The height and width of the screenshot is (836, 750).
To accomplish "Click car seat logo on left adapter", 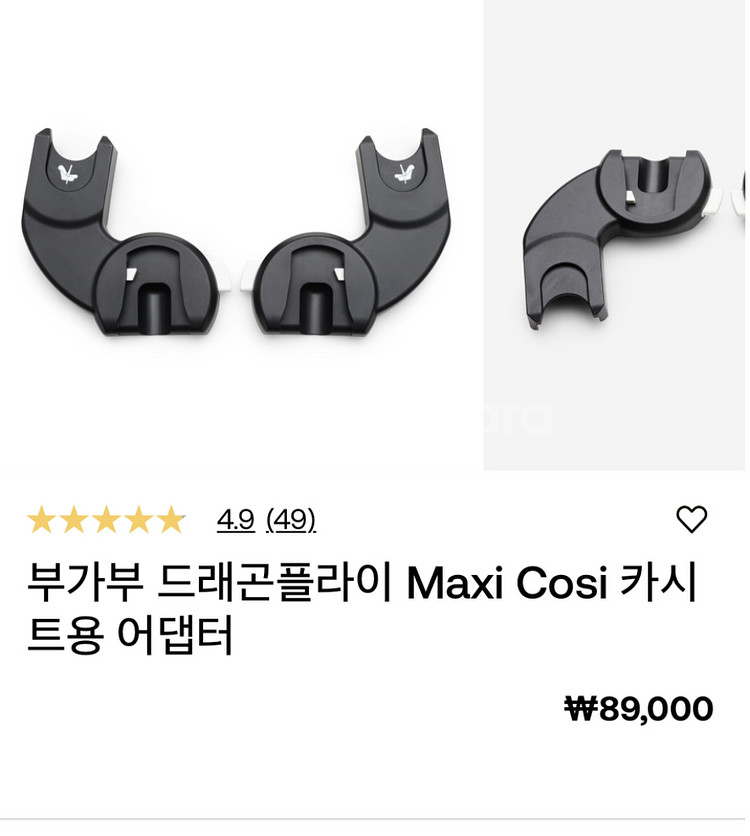I will (x=68, y=173).
